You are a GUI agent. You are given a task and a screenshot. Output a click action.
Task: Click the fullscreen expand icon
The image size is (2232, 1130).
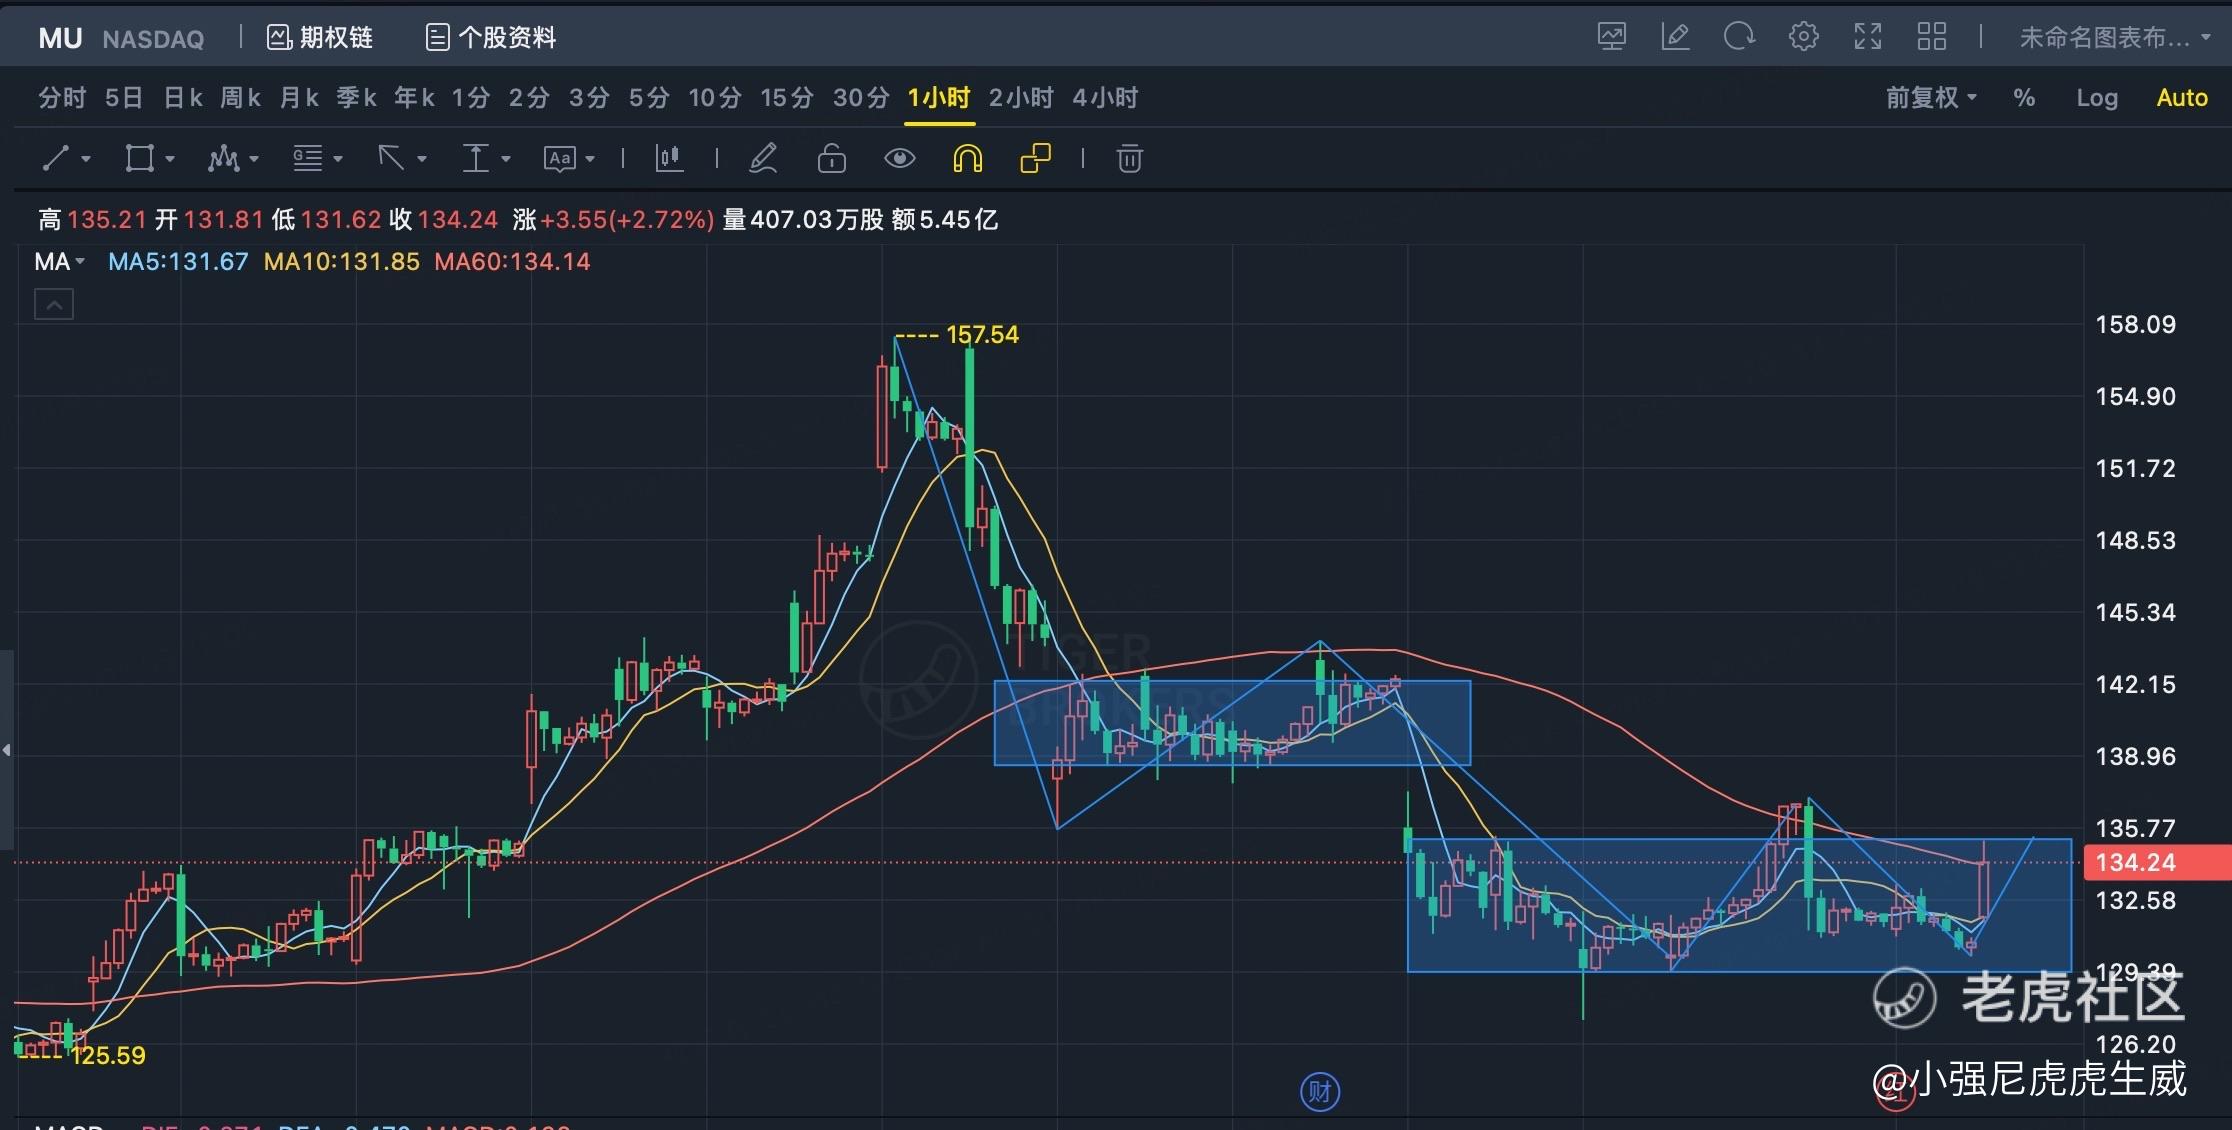click(1867, 37)
